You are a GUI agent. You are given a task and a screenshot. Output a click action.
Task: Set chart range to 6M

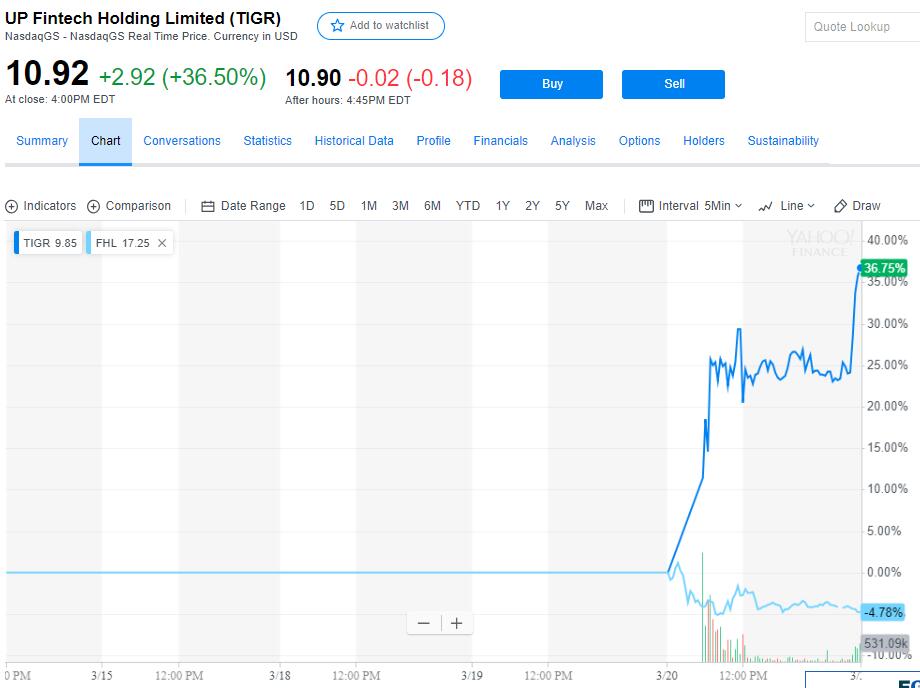pos(432,206)
